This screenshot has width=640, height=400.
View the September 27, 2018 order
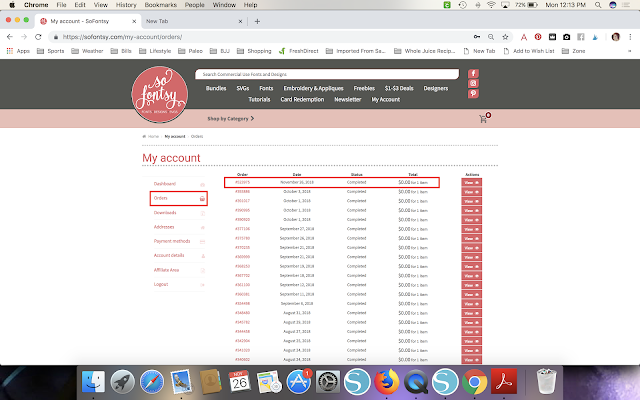point(471,229)
